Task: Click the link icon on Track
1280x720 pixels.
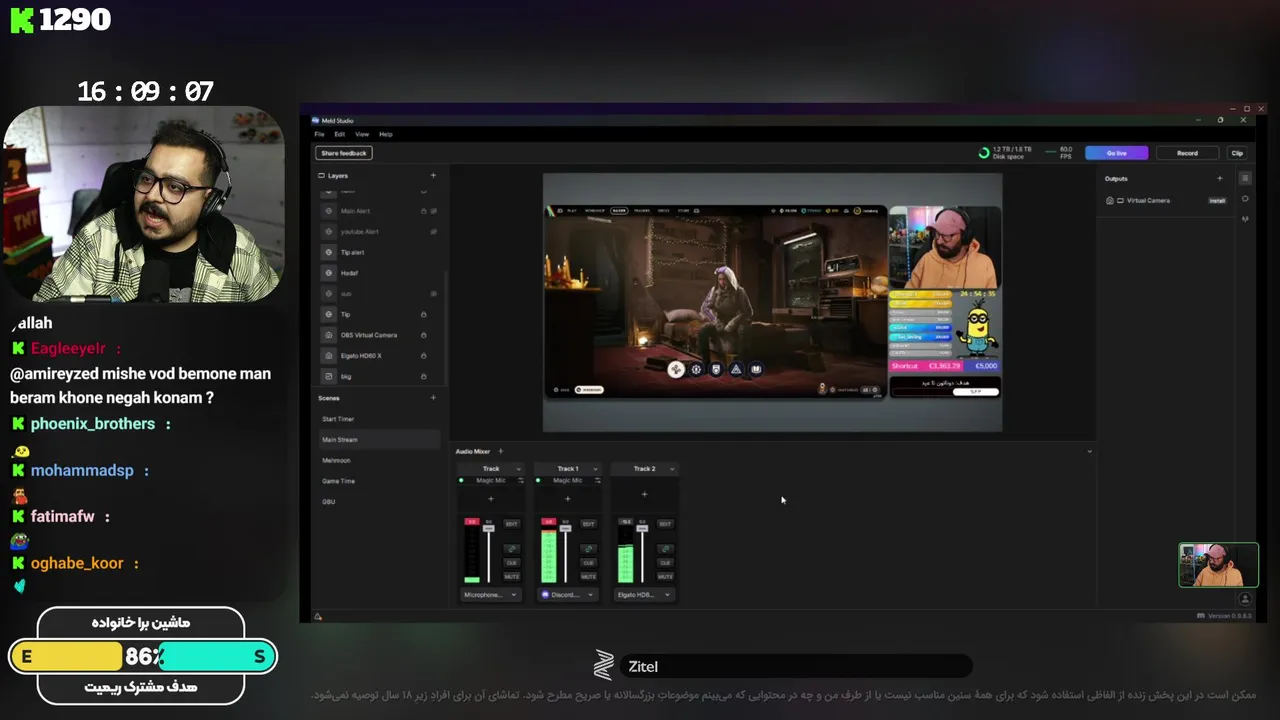Action: click(512, 549)
